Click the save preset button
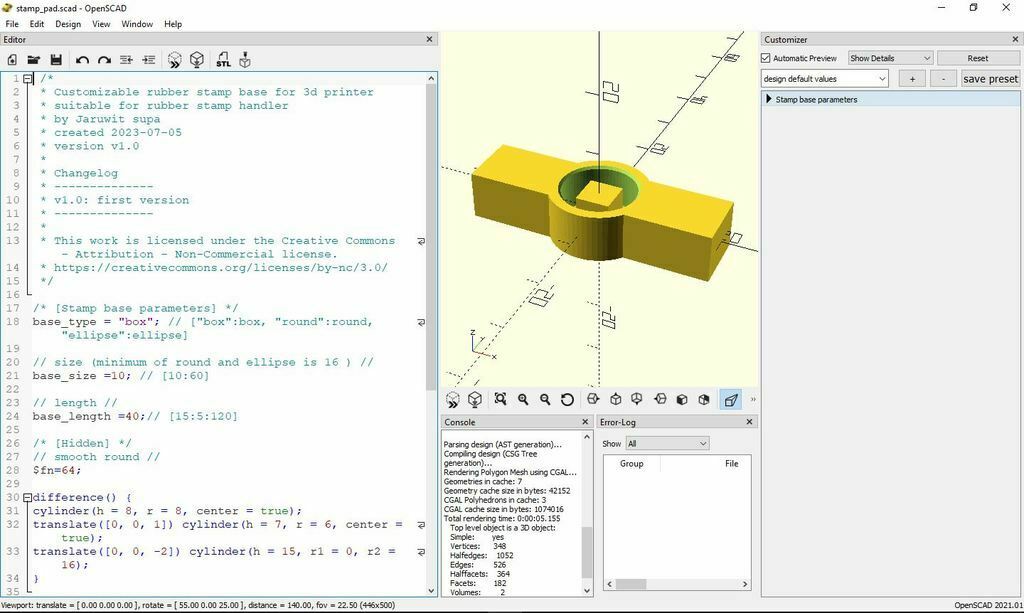Viewport: 1024px width, 613px height. point(990,79)
